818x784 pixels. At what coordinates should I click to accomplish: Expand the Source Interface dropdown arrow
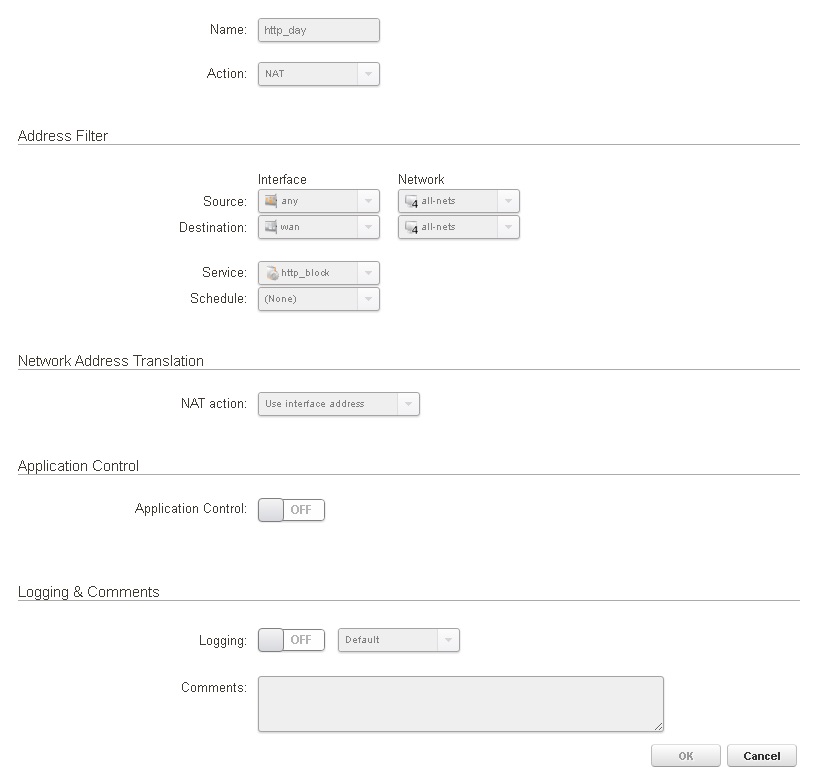368,201
